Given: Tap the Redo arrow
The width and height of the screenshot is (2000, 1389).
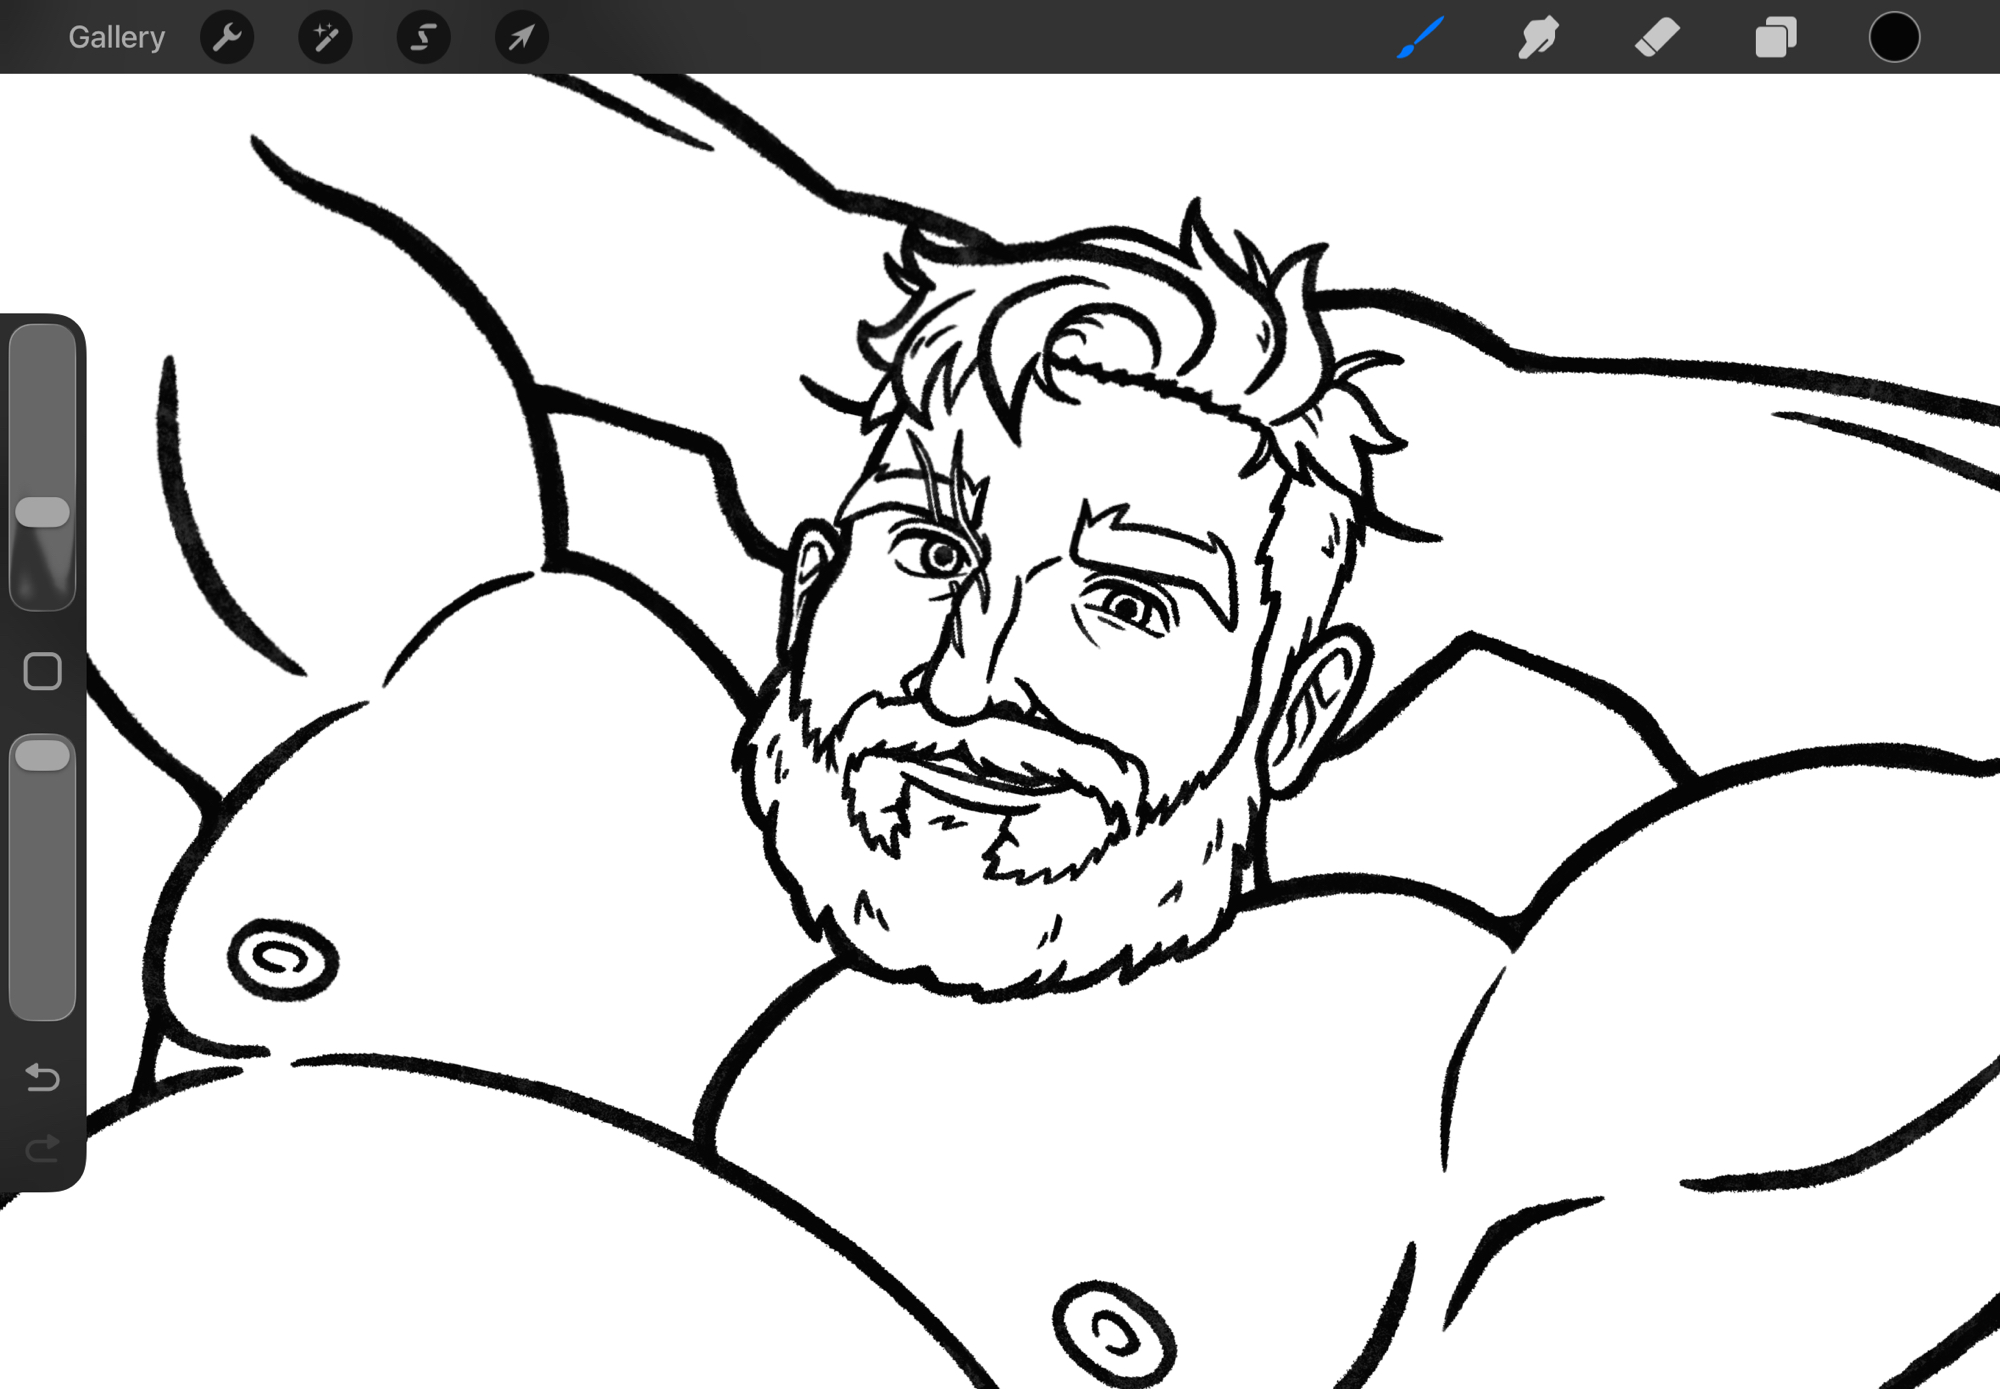Looking at the screenshot, I should 42,1148.
